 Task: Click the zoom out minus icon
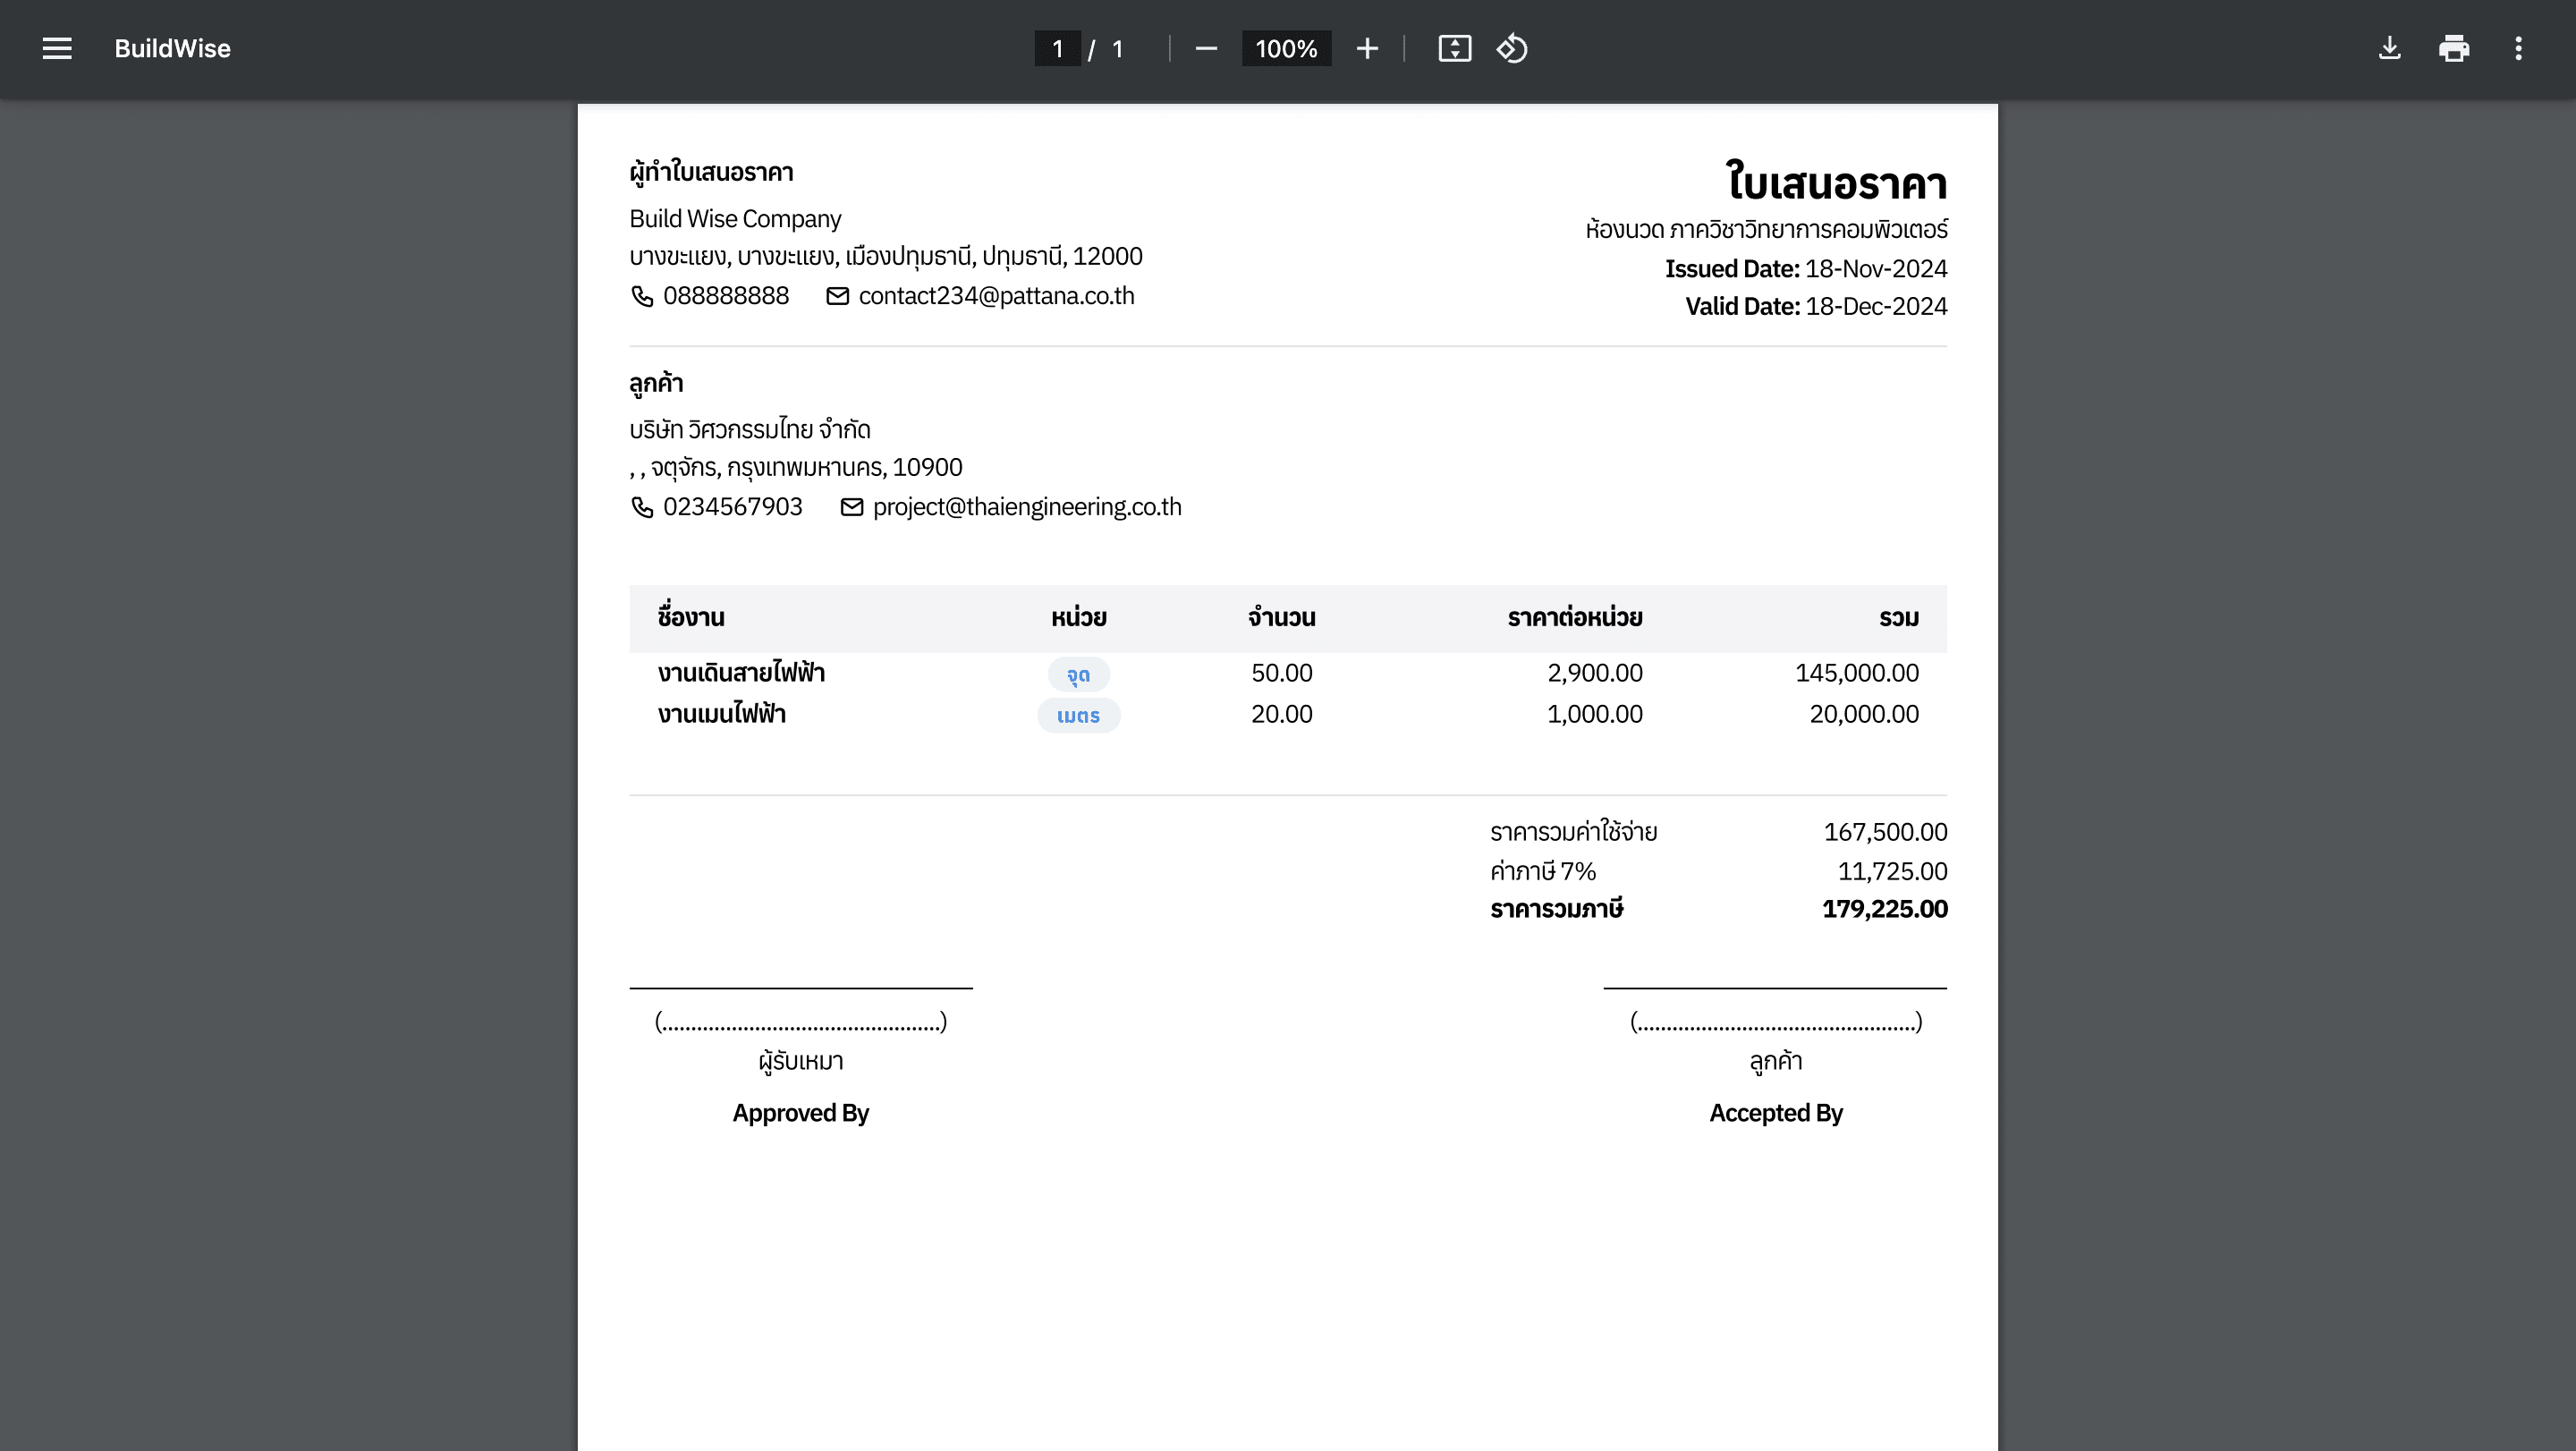pos(1206,48)
